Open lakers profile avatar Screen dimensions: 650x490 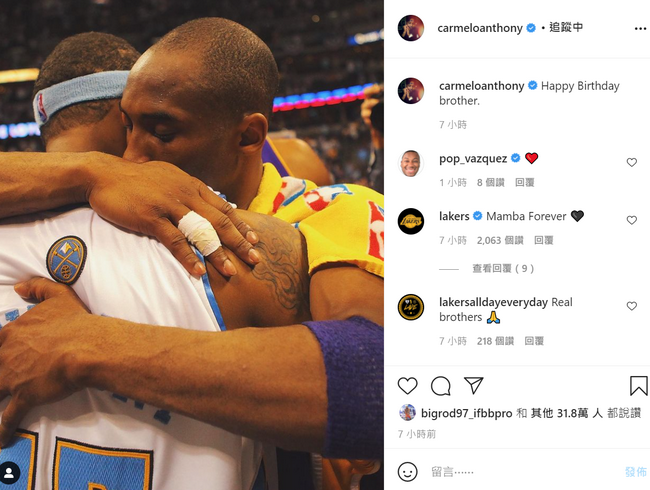[411, 221]
